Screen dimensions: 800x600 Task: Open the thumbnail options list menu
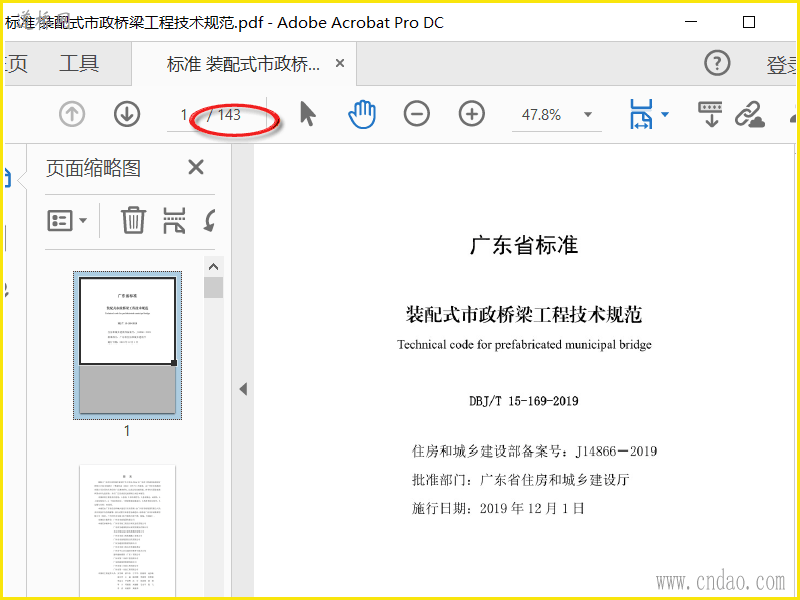[67, 221]
